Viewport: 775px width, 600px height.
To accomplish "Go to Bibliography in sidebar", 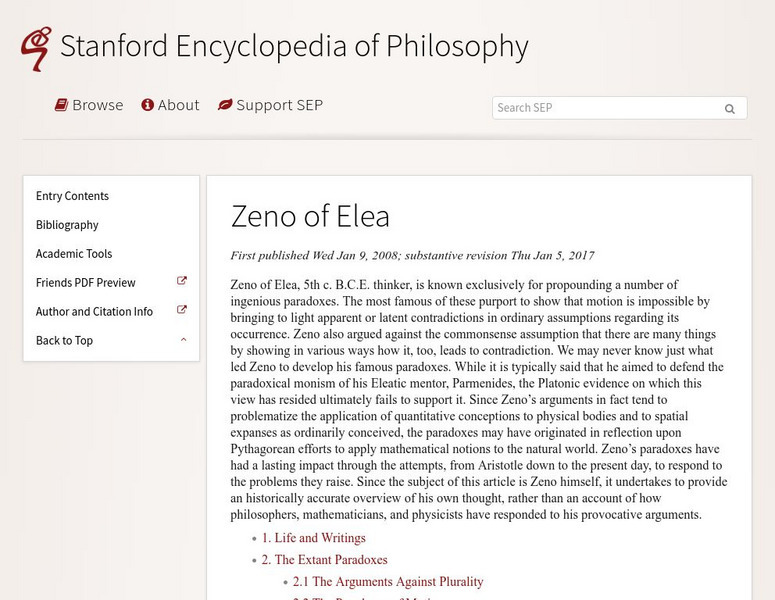I will pos(67,225).
